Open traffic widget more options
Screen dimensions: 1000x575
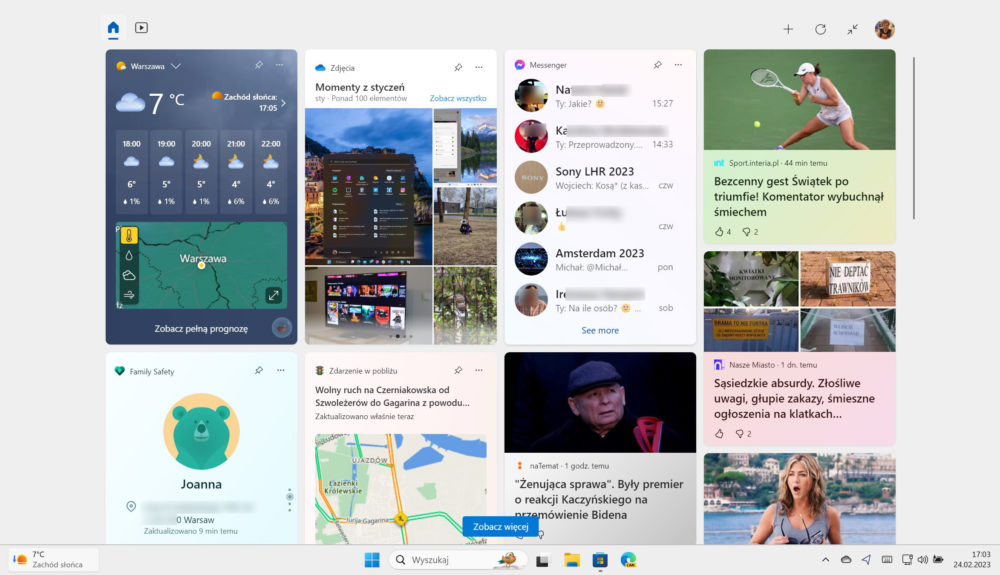[x=479, y=370]
